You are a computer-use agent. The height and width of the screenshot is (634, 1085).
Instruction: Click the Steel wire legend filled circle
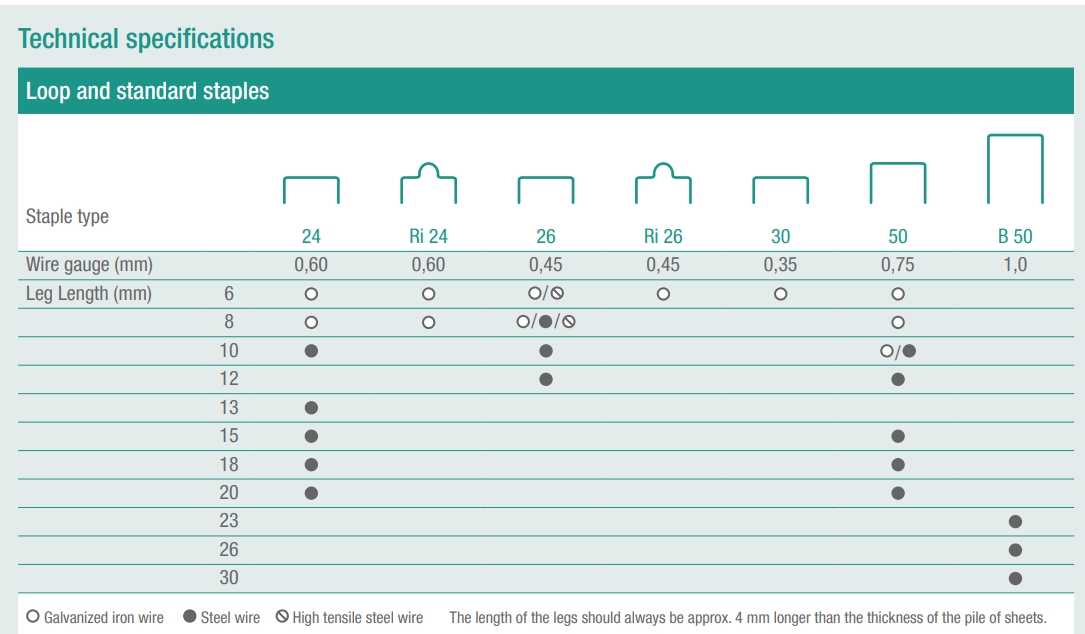pos(189,617)
